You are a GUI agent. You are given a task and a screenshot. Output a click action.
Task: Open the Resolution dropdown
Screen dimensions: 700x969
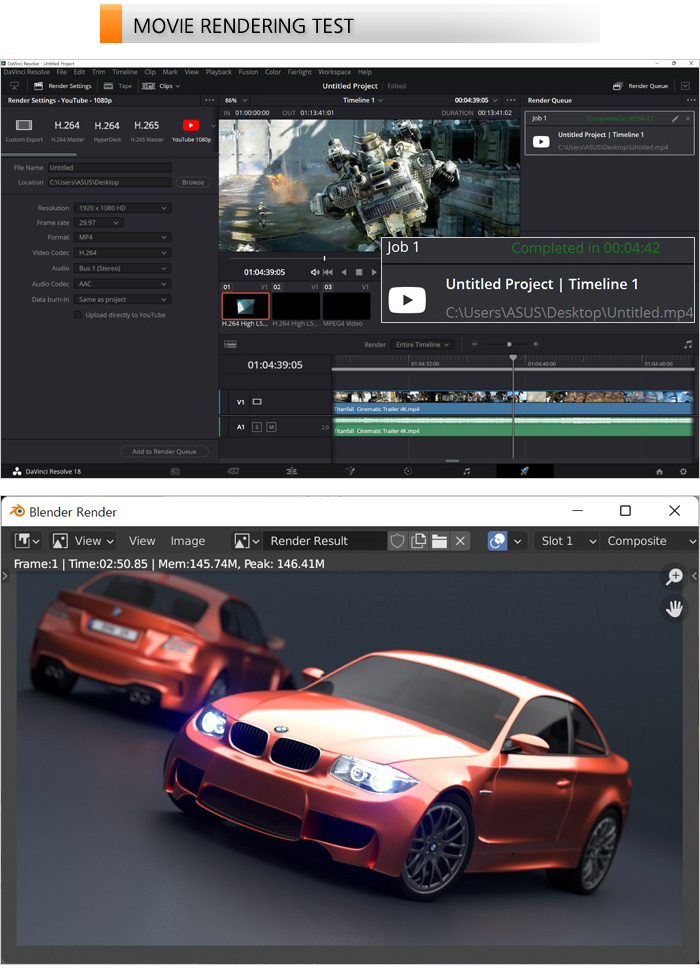pyautogui.click(x=122, y=208)
